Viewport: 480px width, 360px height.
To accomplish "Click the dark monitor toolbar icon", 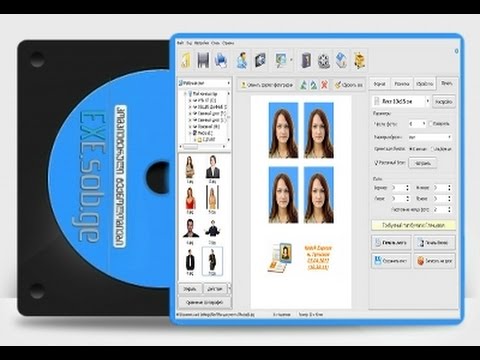I will coord(260,60).
